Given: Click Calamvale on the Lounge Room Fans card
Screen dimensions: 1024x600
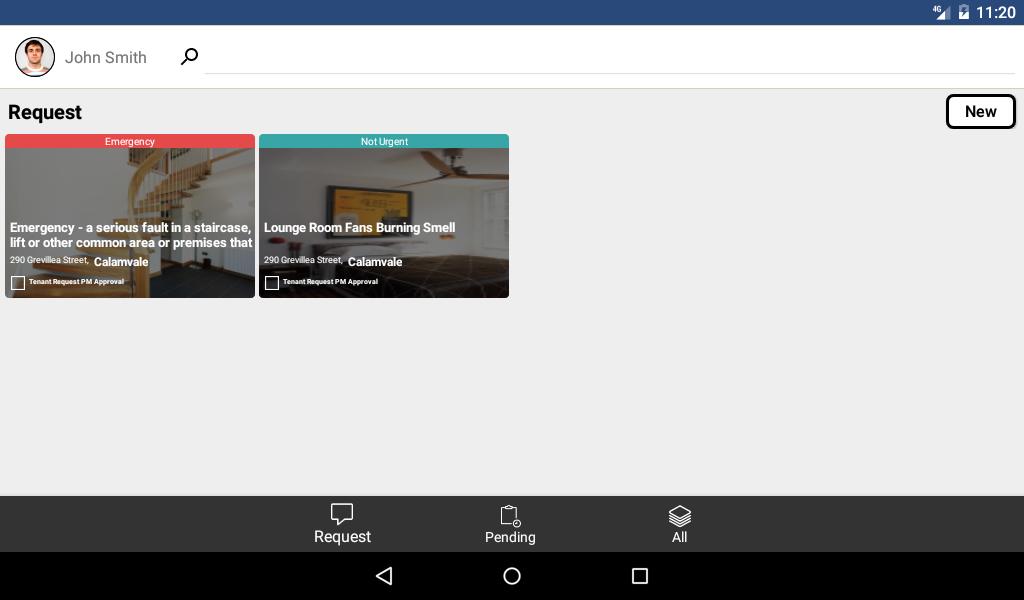Looking at the screenshot, I should [x=375, y=262].
